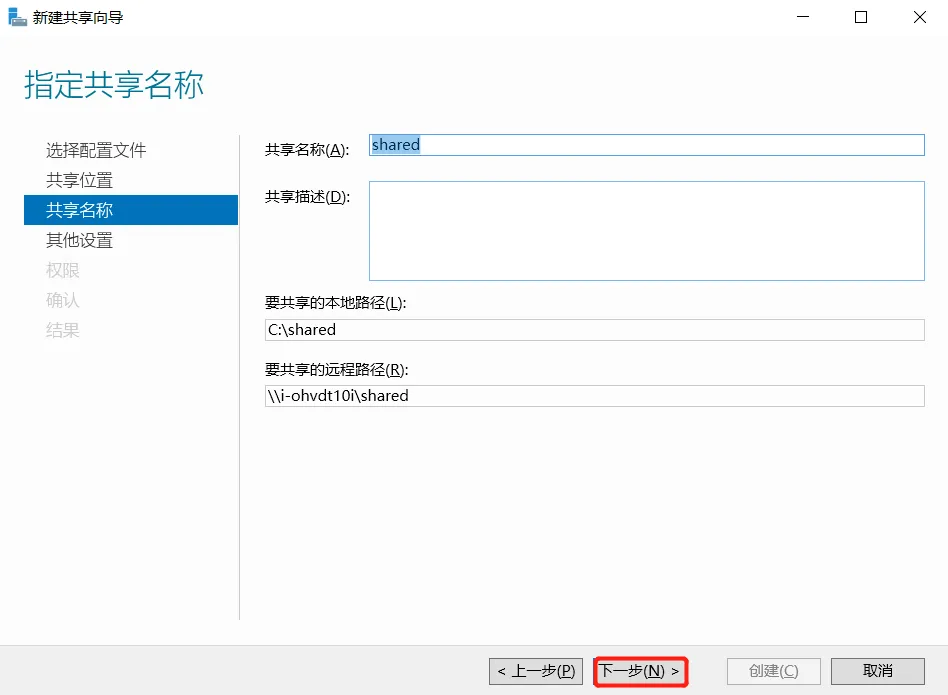The height and width of the screenshot is (695, 948).
Task: Click the 指定共享名称 page heading
Action: point(114,86)
